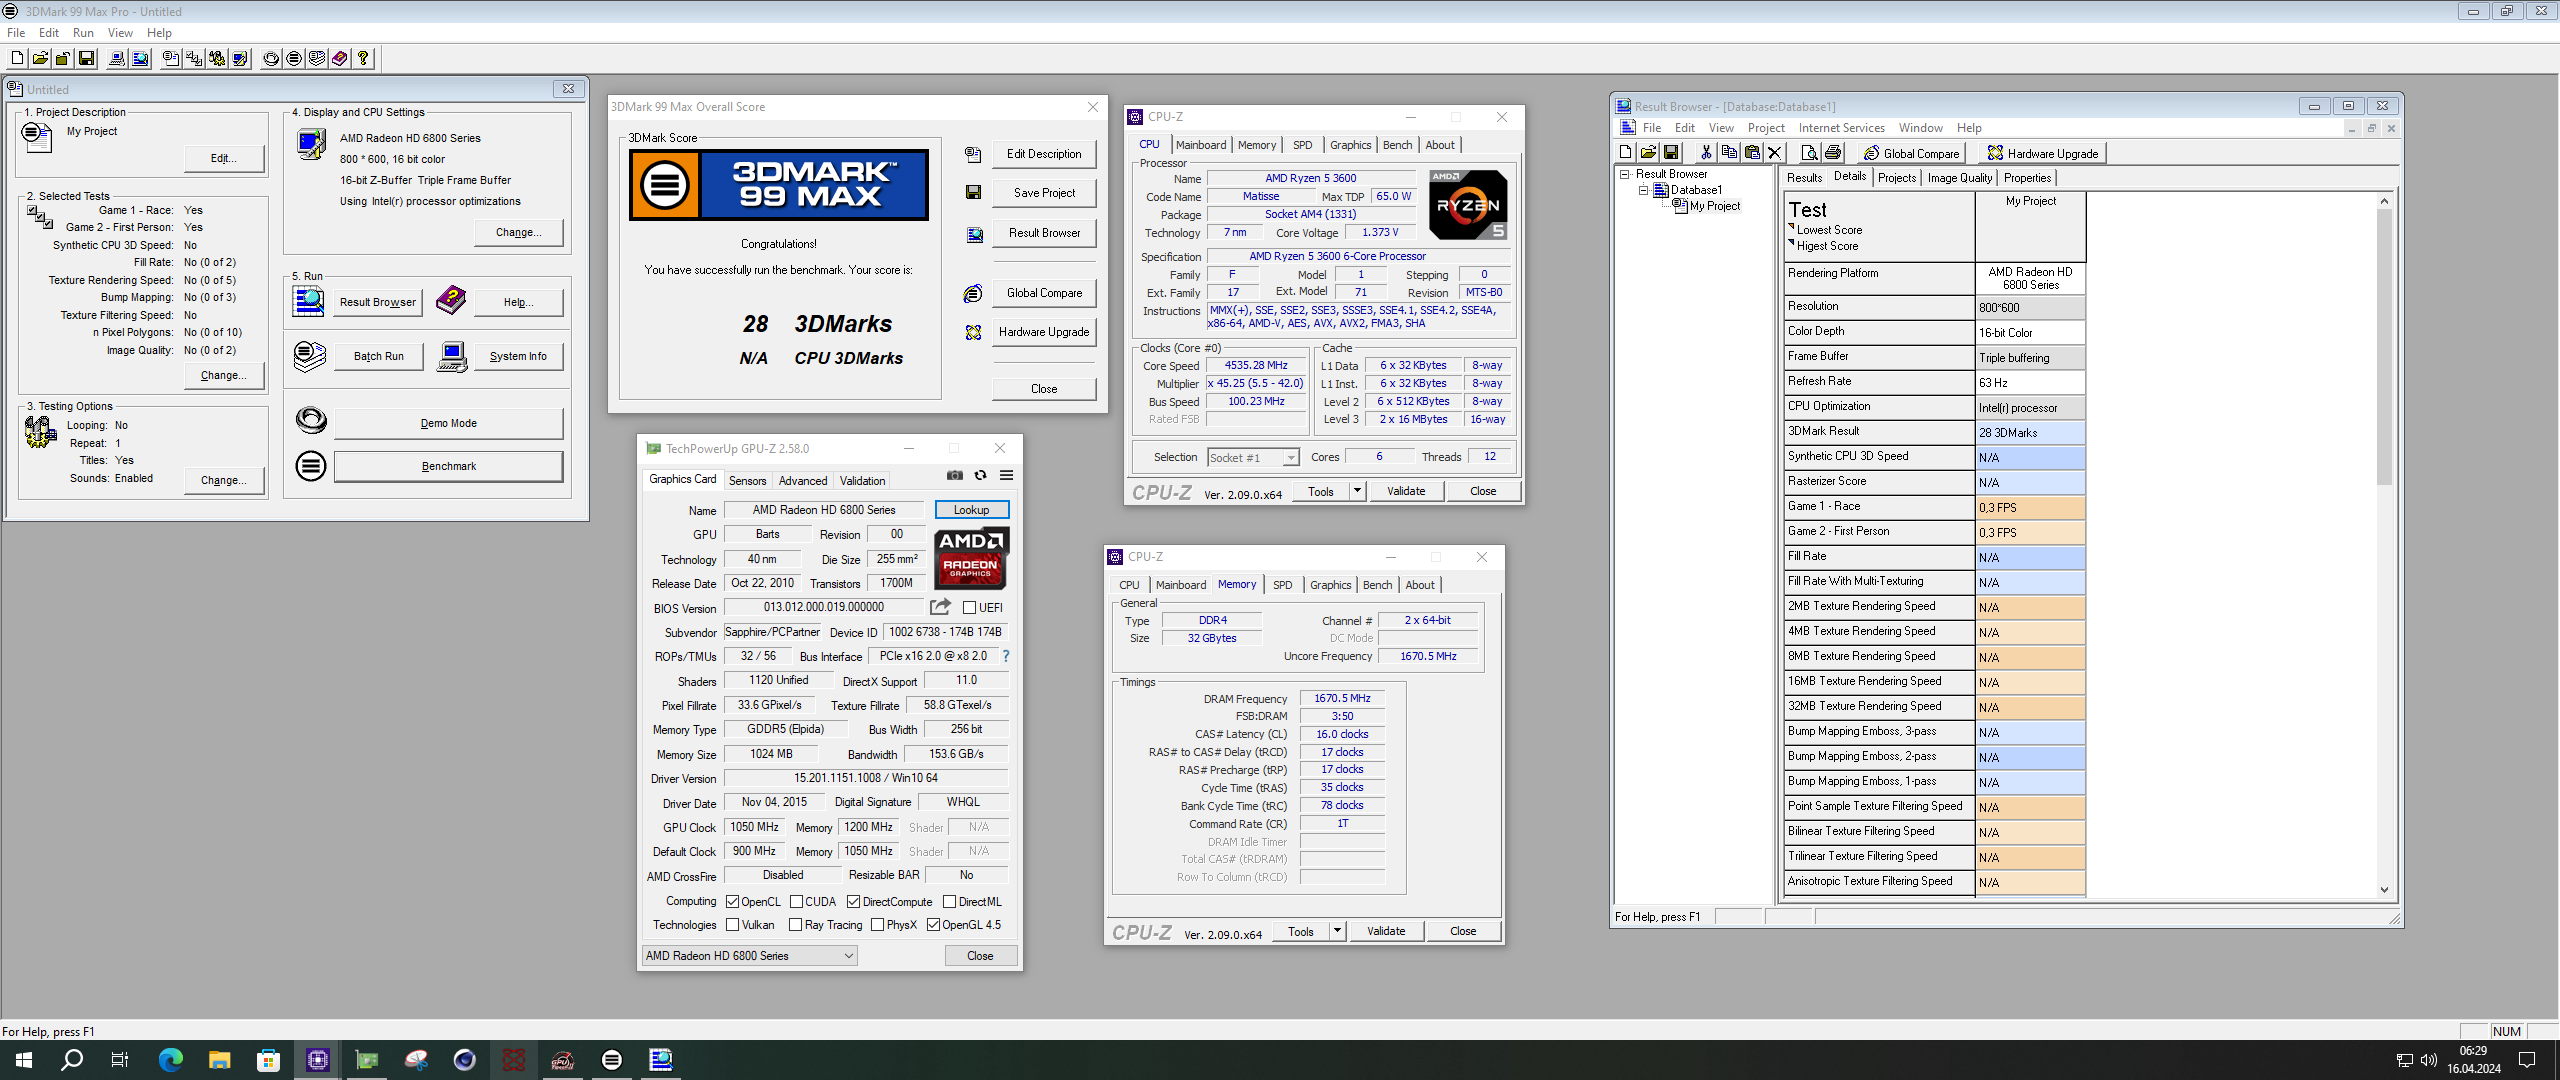Viewport: 2560px width, 1080px height.
Task: Open Microsoft Edge from the taskbar
Action: [x=171, y=1060]
